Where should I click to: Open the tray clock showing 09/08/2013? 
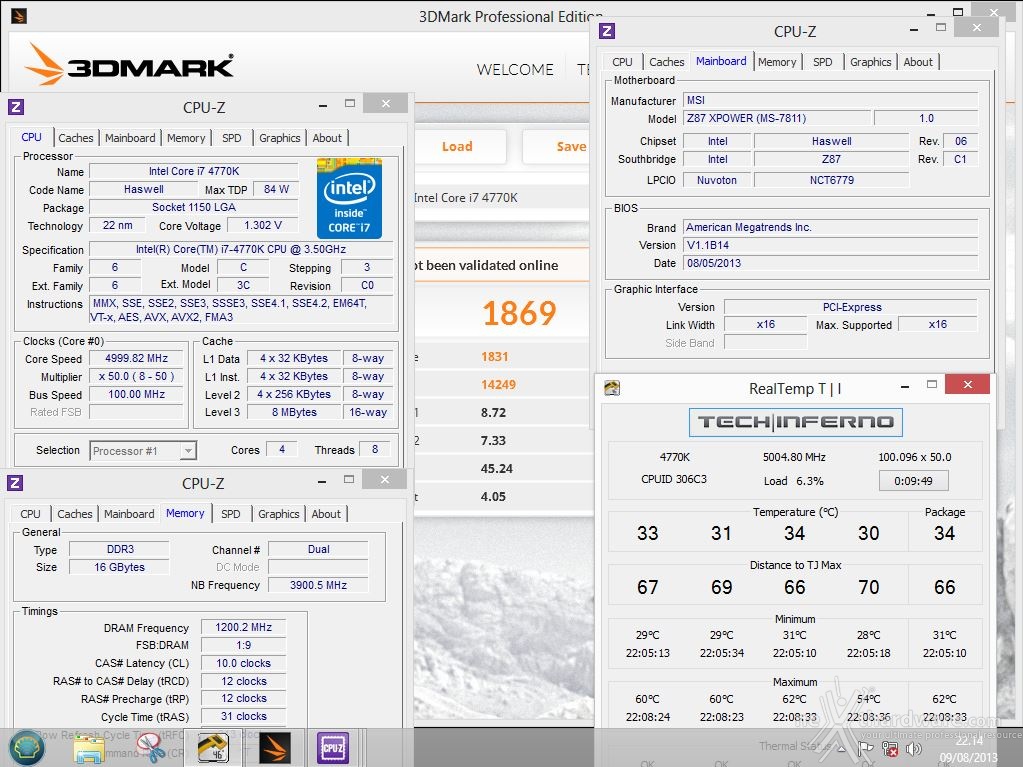[x=968, y=749]
